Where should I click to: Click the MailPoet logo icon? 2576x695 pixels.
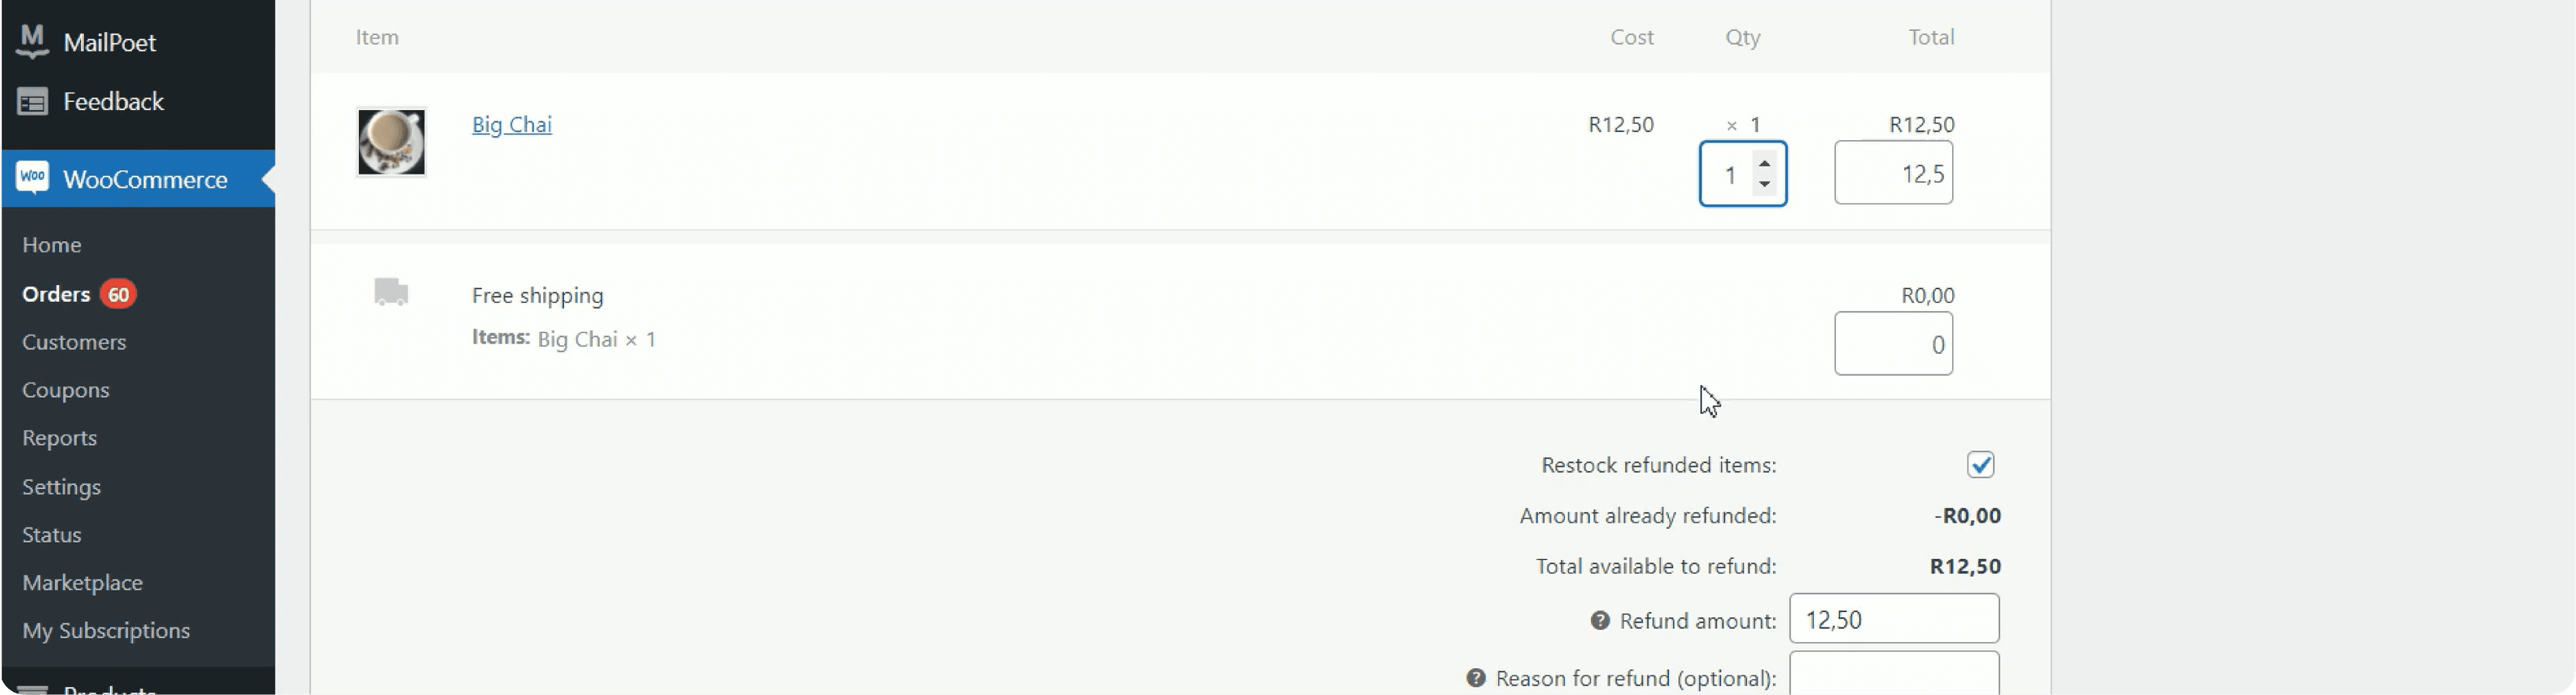coord(32,41)
